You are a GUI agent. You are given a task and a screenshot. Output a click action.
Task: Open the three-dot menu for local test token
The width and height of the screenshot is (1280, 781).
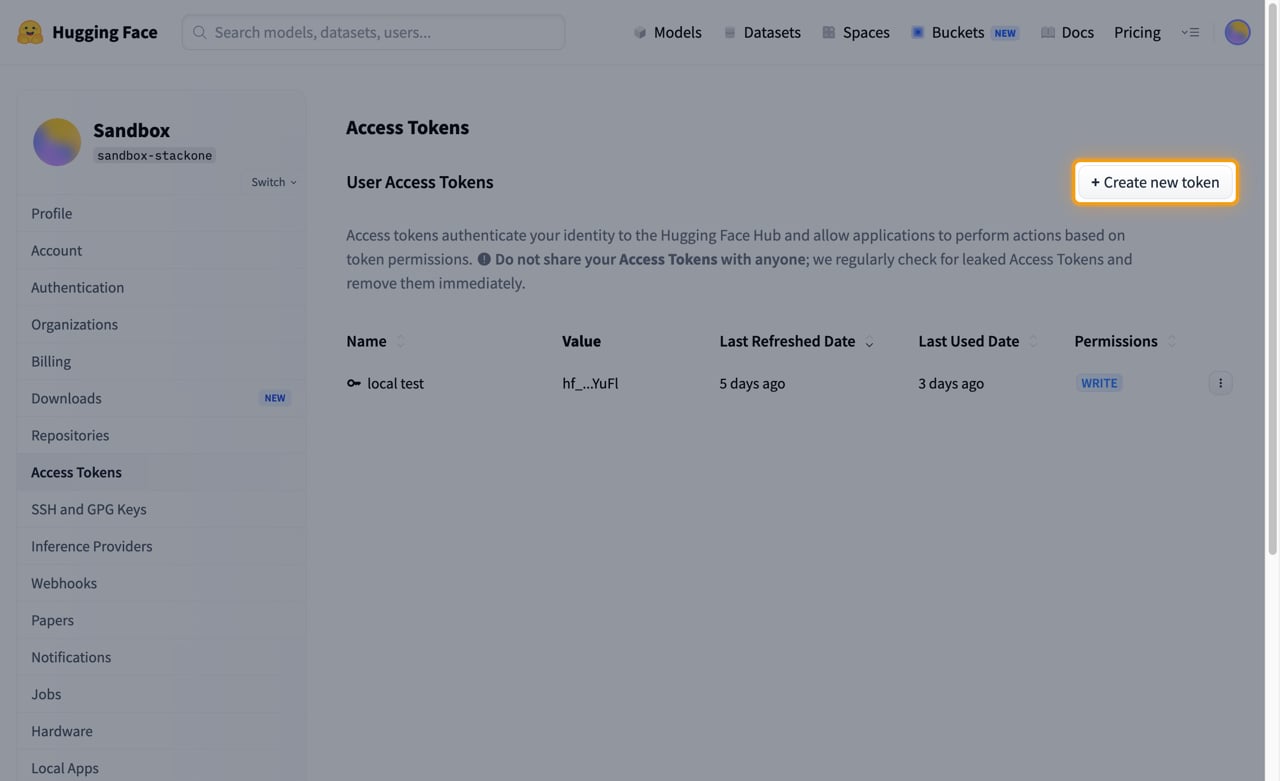click(1220, 383)
